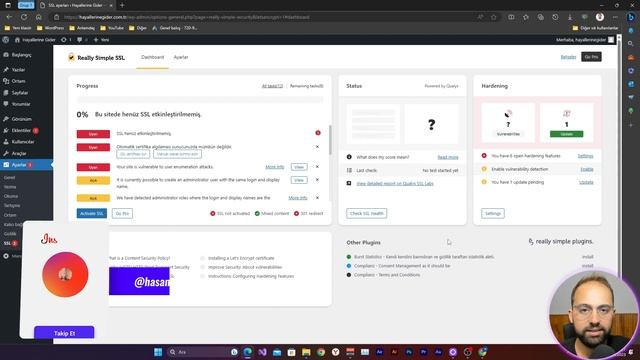
Task: Click the comments bubble in admin bar
Action: pos(82,40)
